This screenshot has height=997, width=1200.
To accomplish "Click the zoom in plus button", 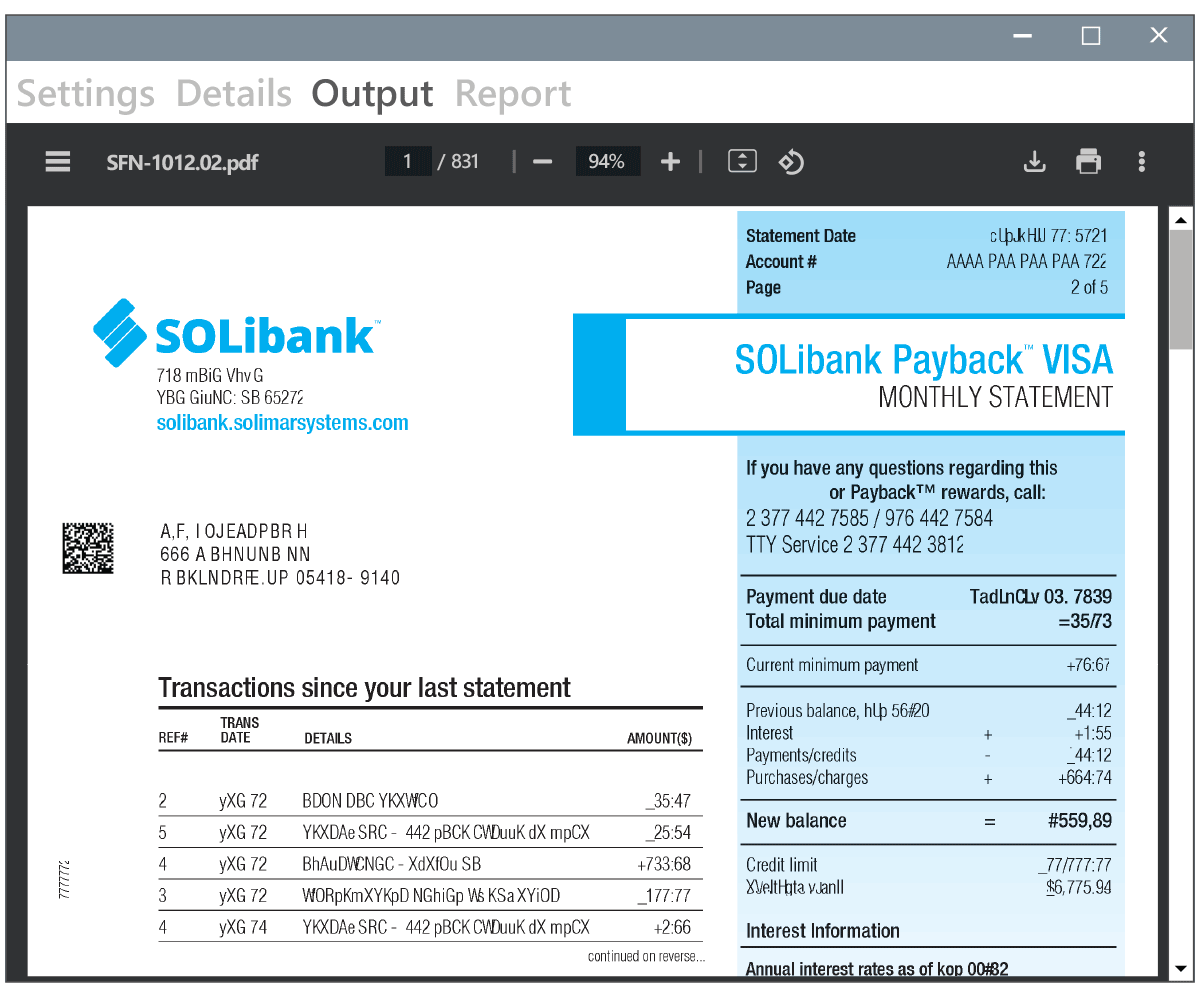I will tap(670, 162).
